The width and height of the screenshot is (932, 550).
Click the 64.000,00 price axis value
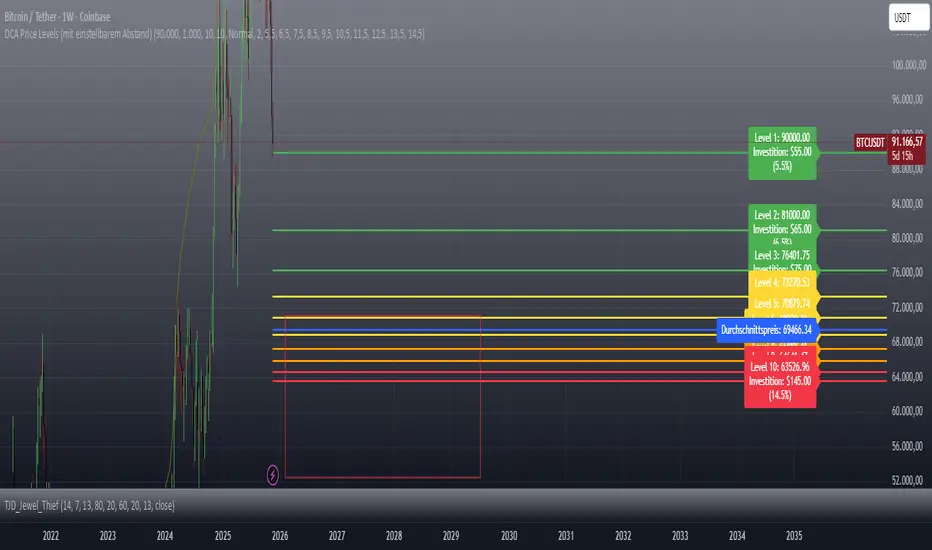pyautogui.click(x=907, y=376)
